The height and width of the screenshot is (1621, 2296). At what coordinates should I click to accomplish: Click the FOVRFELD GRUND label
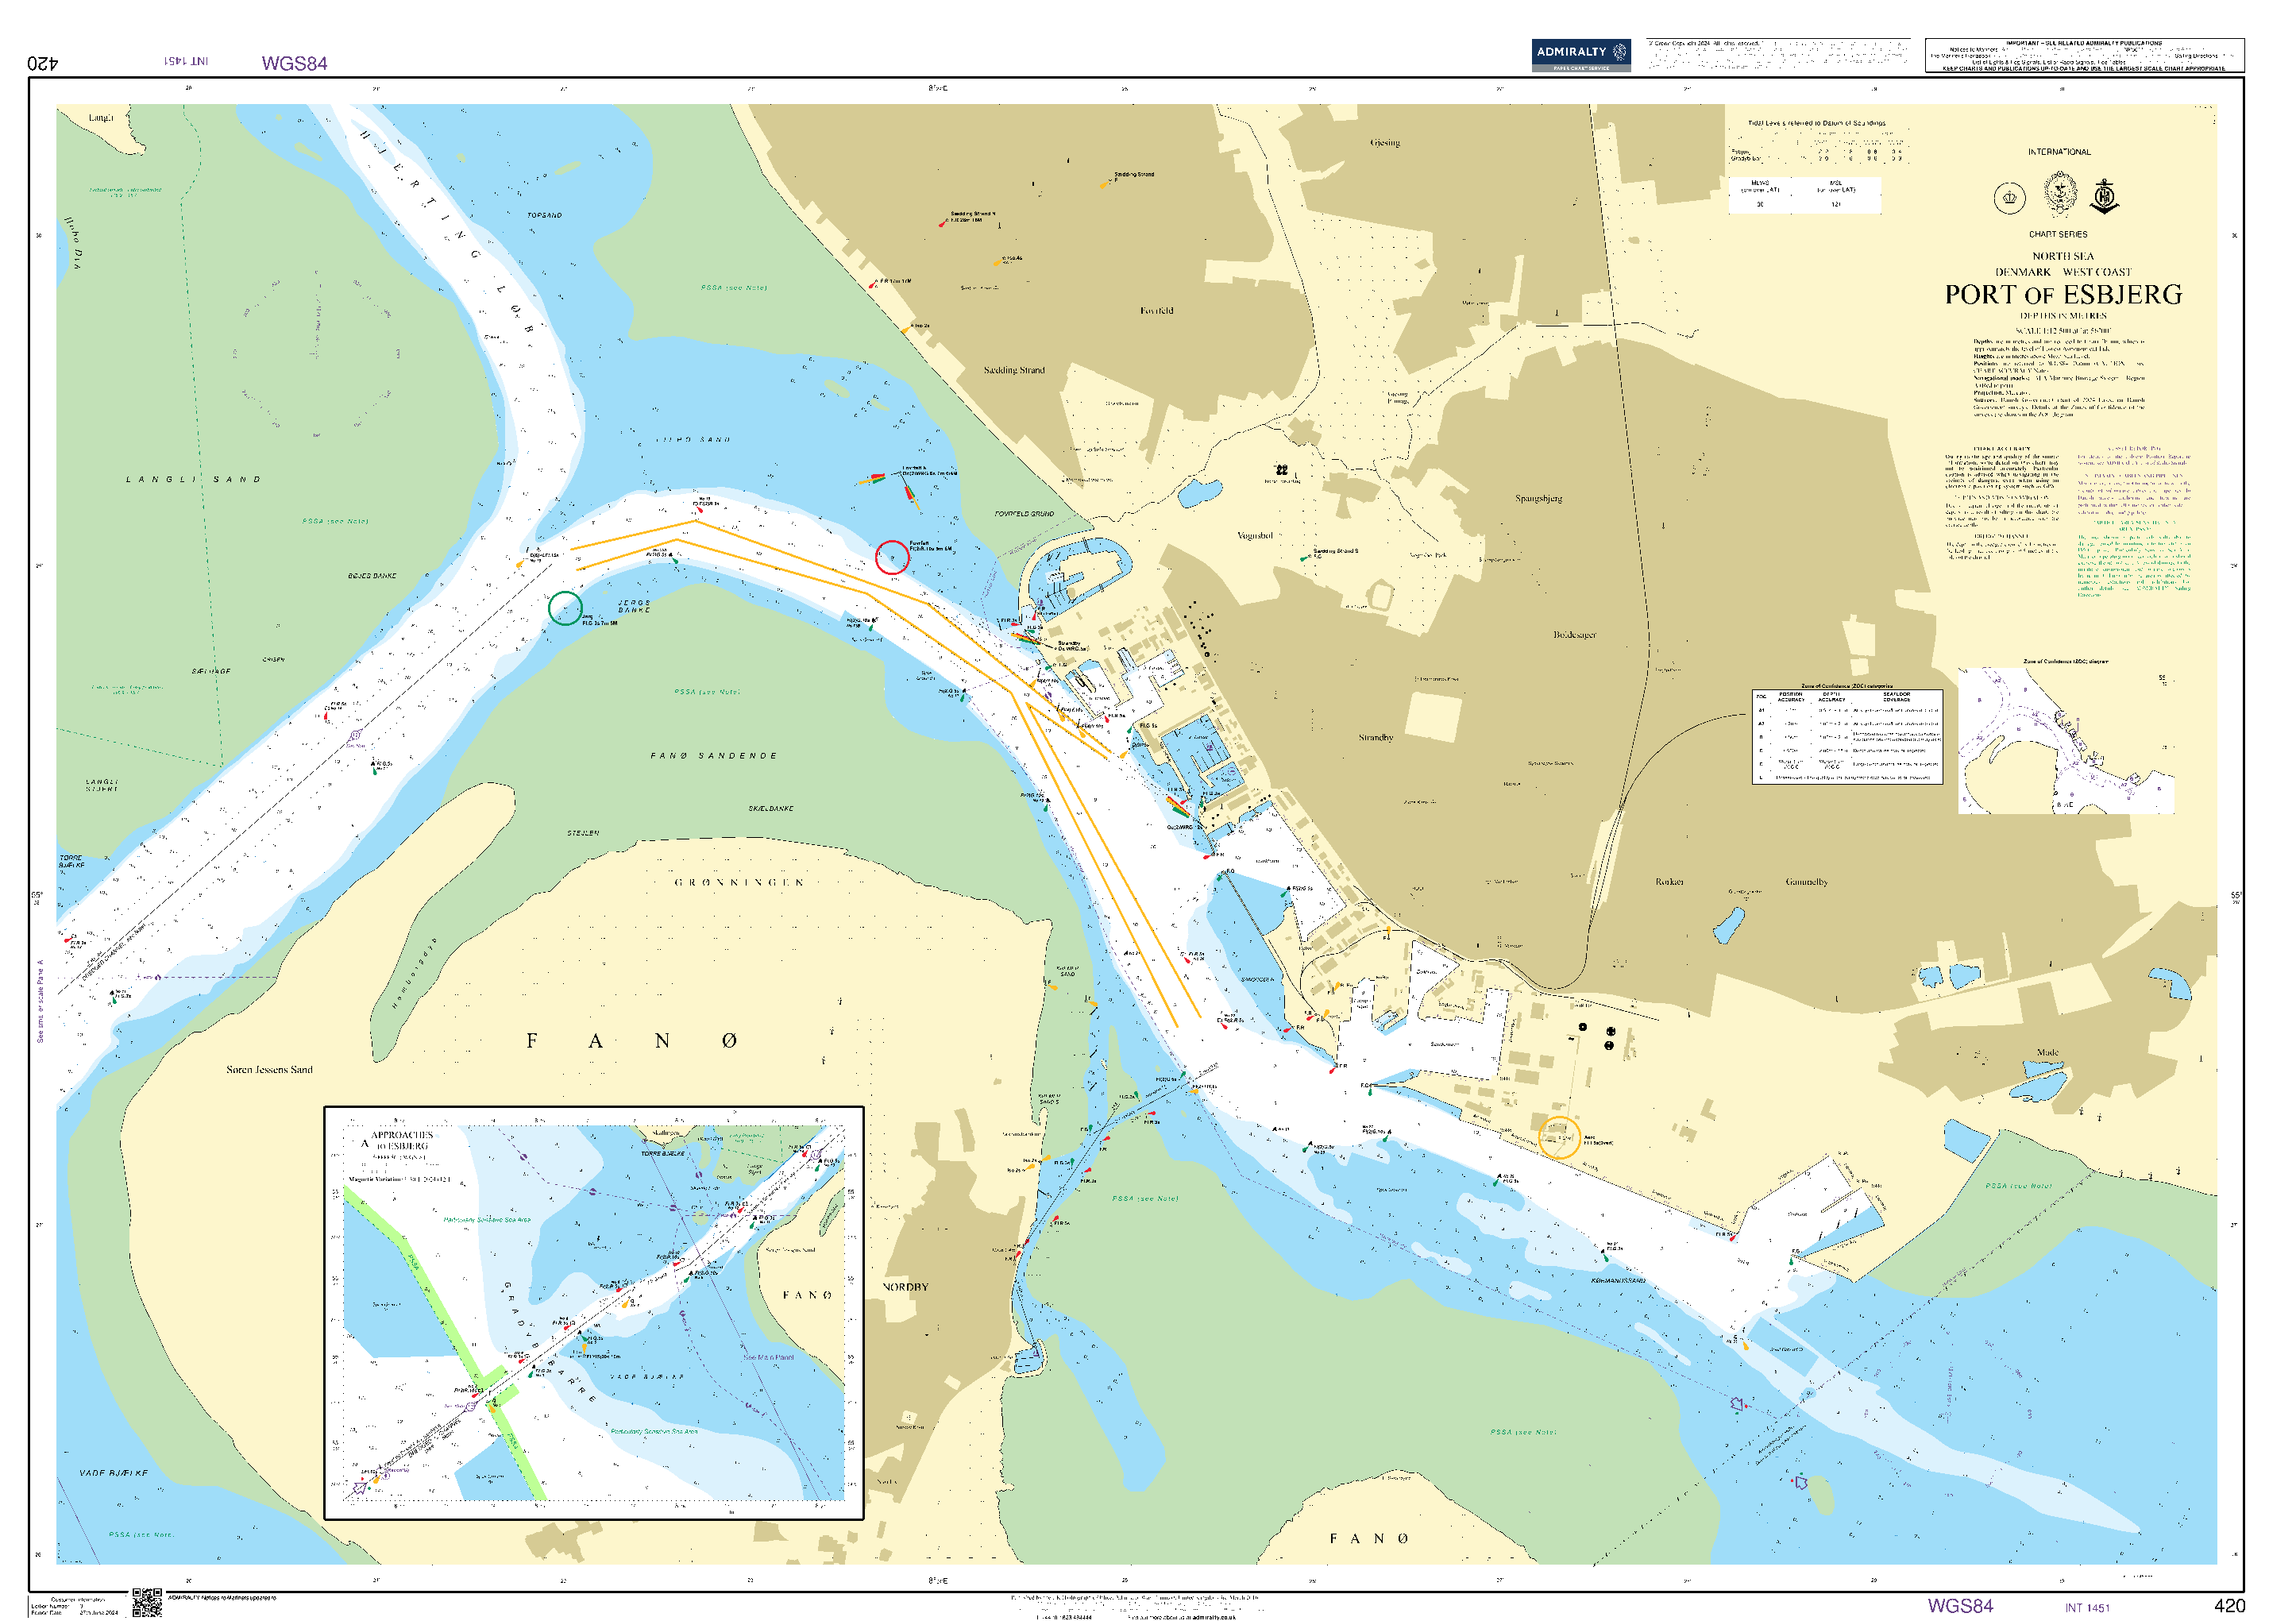[1024, 514]
